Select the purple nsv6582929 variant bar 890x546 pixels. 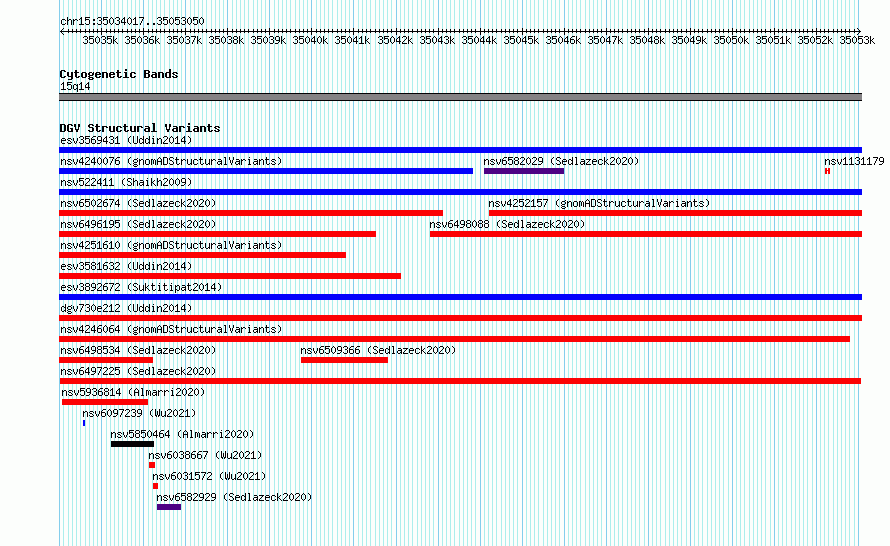[169, 507]
